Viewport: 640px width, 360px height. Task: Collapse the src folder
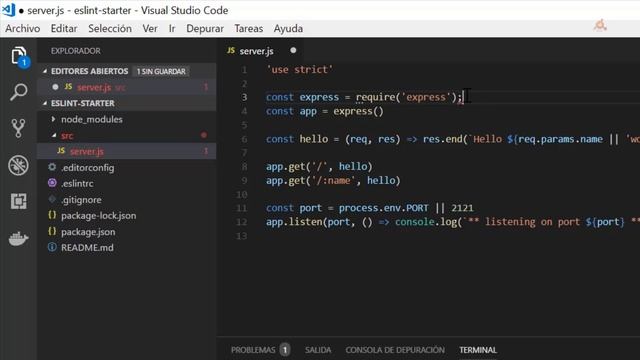(x=54, y=135)
